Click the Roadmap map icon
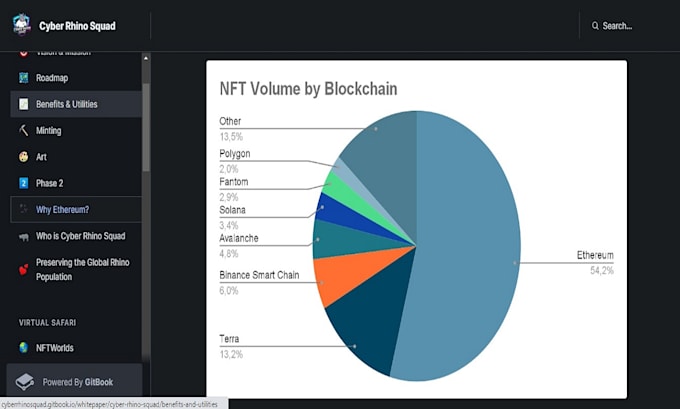 (x=23, y=78)
